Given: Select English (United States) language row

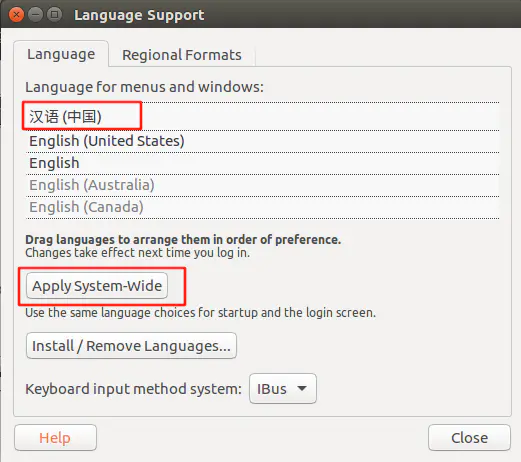Looking at the screenshot, I should 262,141.
